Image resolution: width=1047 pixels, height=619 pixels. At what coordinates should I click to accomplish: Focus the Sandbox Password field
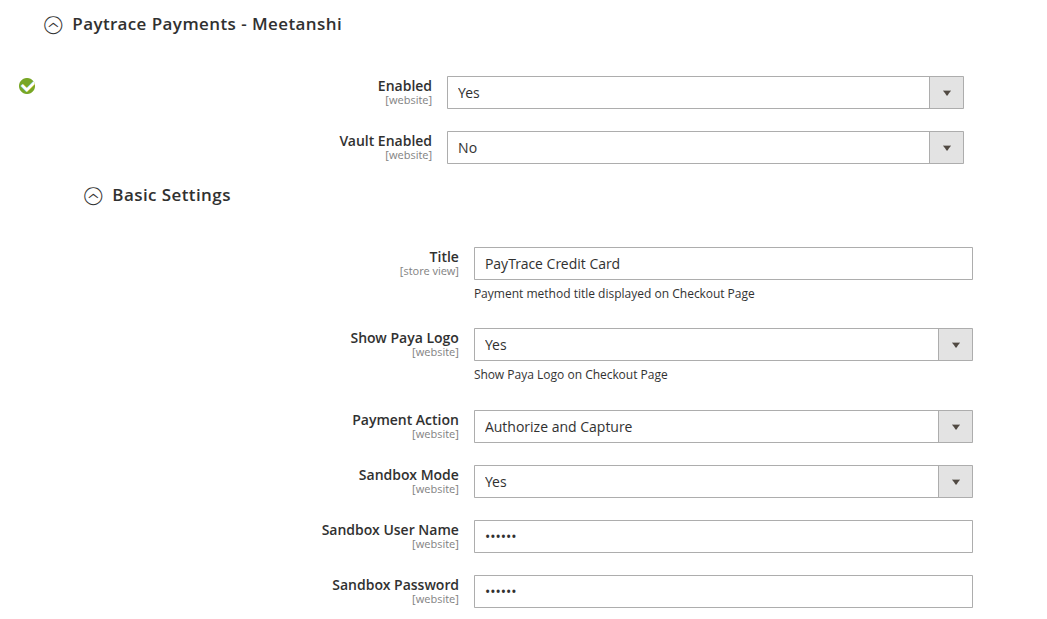pyautogui.click(x=723, y=592)
